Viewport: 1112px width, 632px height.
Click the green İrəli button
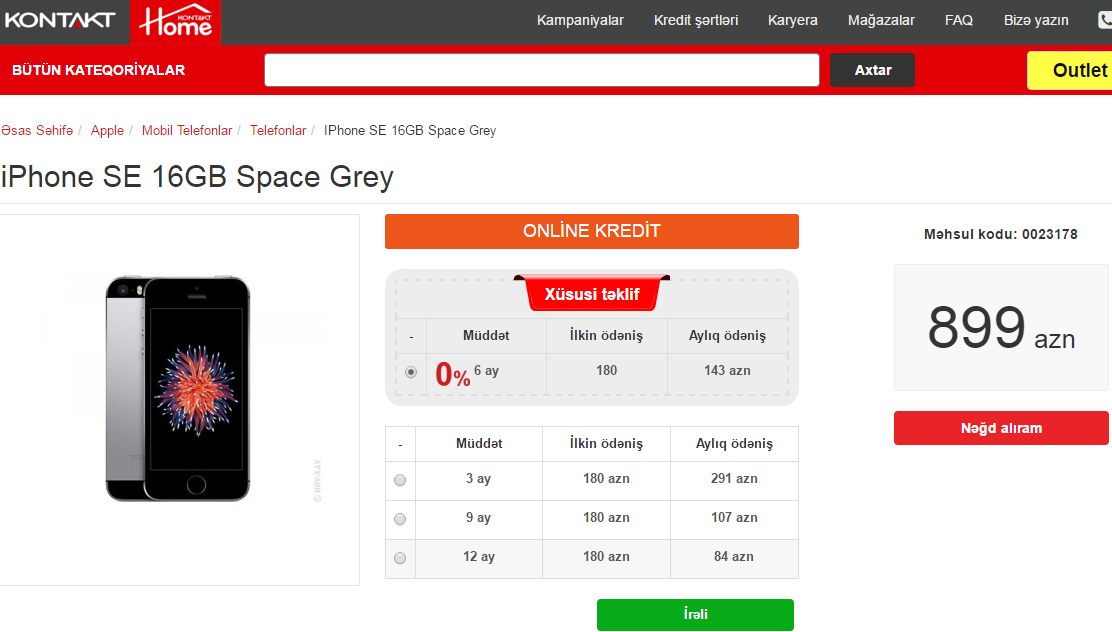tap(695, 615)
